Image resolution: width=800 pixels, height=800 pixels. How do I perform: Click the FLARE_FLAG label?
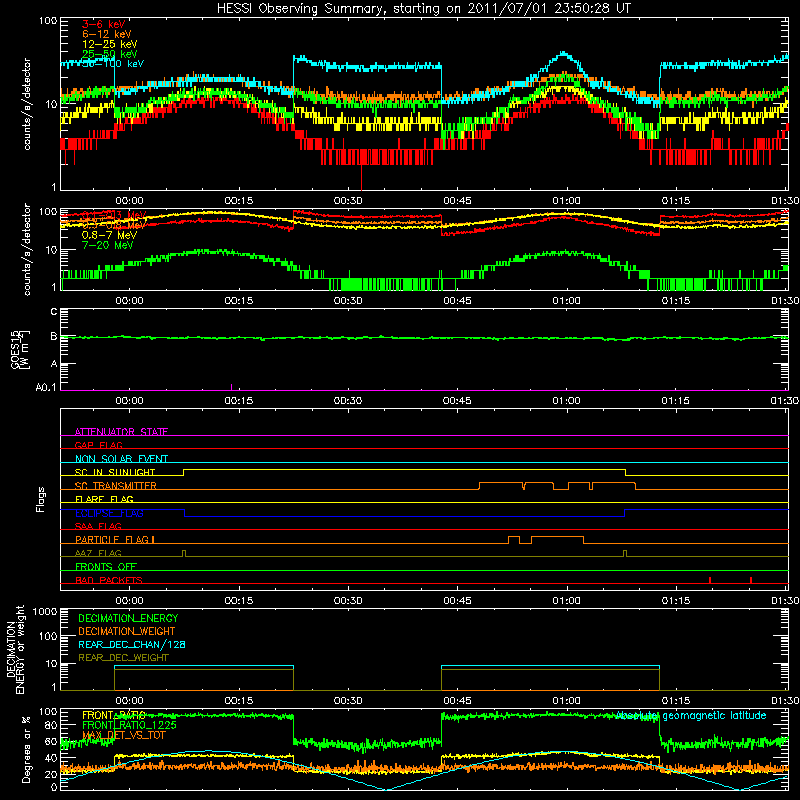coord(104,499)
